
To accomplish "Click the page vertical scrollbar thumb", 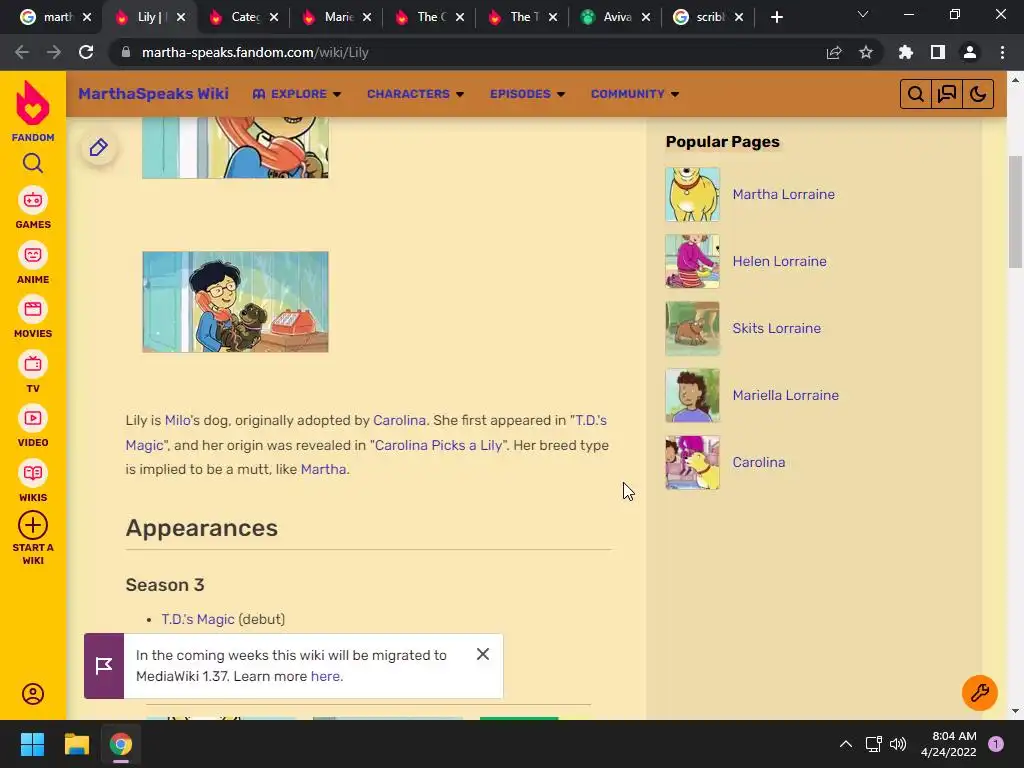I will tap(1015, 212).
